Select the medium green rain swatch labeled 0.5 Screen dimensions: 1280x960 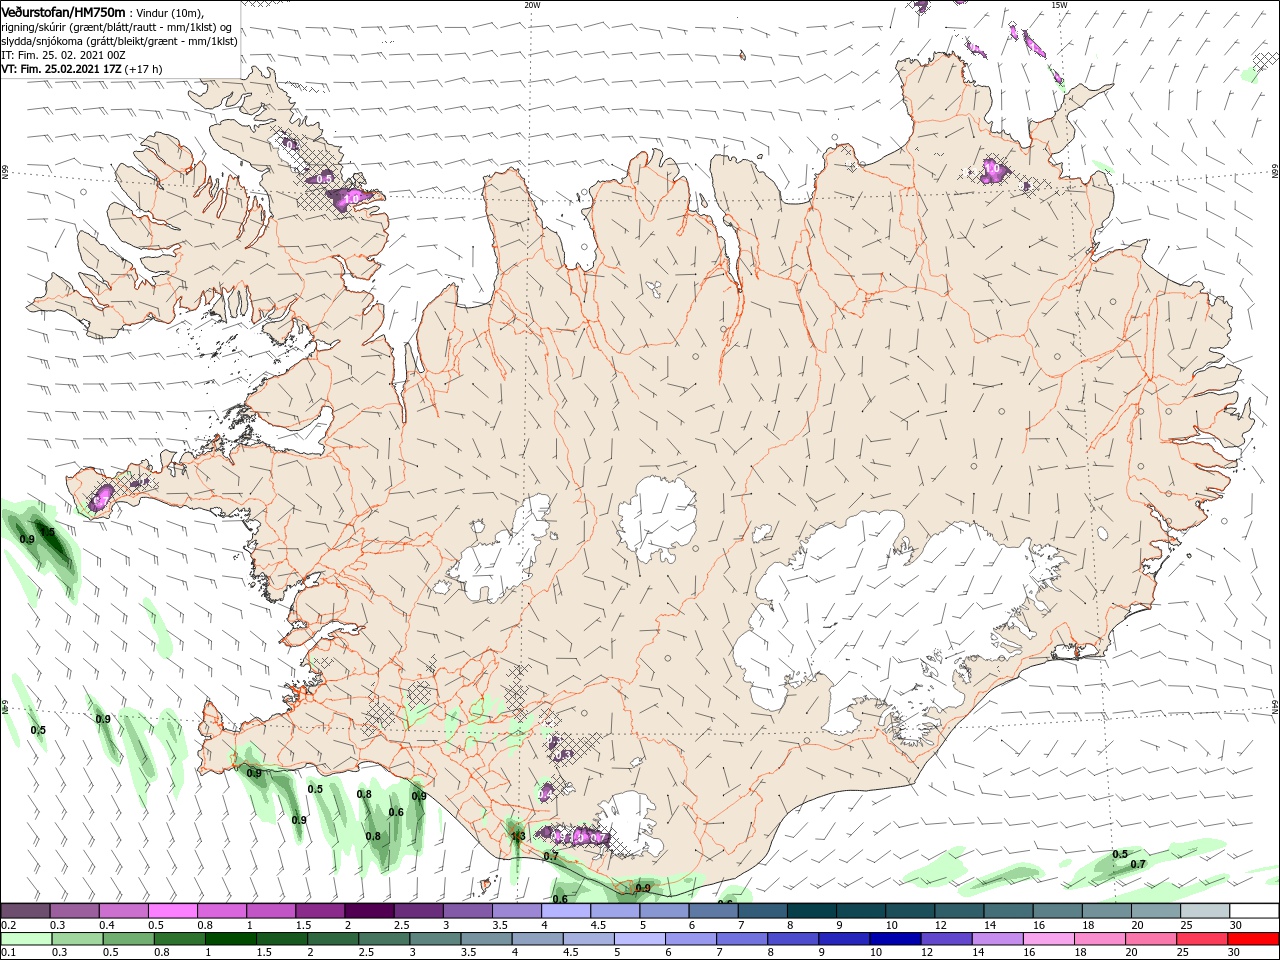point(128,939)
